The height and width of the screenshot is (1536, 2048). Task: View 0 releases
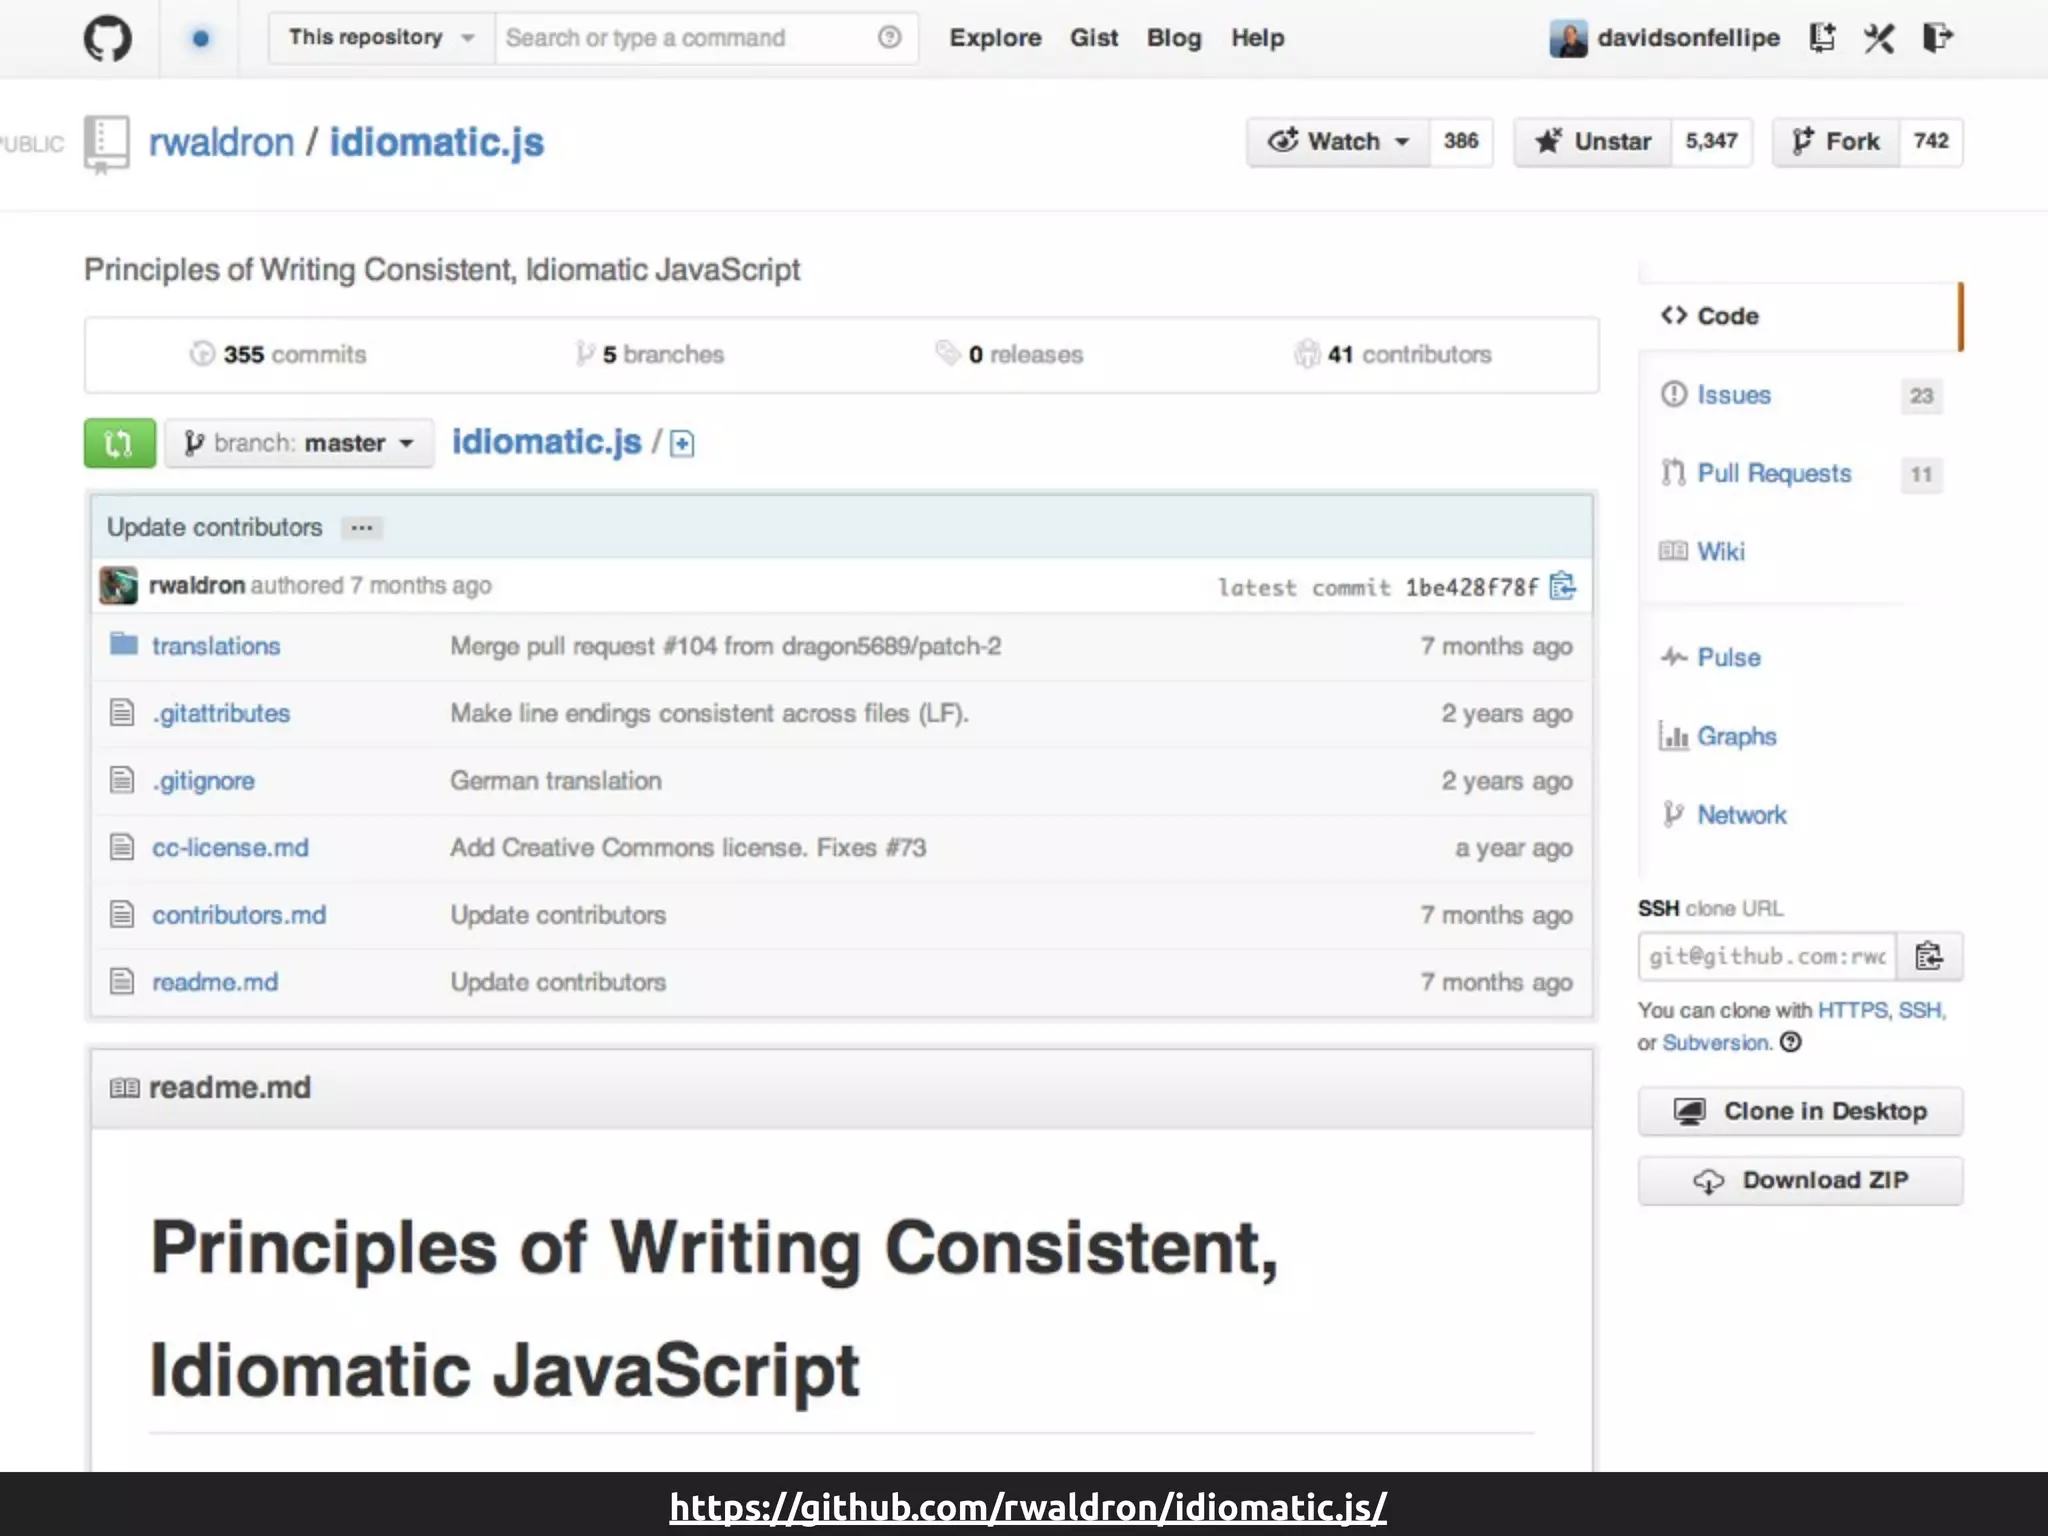pyautogui.click(x=1010, y=354)
